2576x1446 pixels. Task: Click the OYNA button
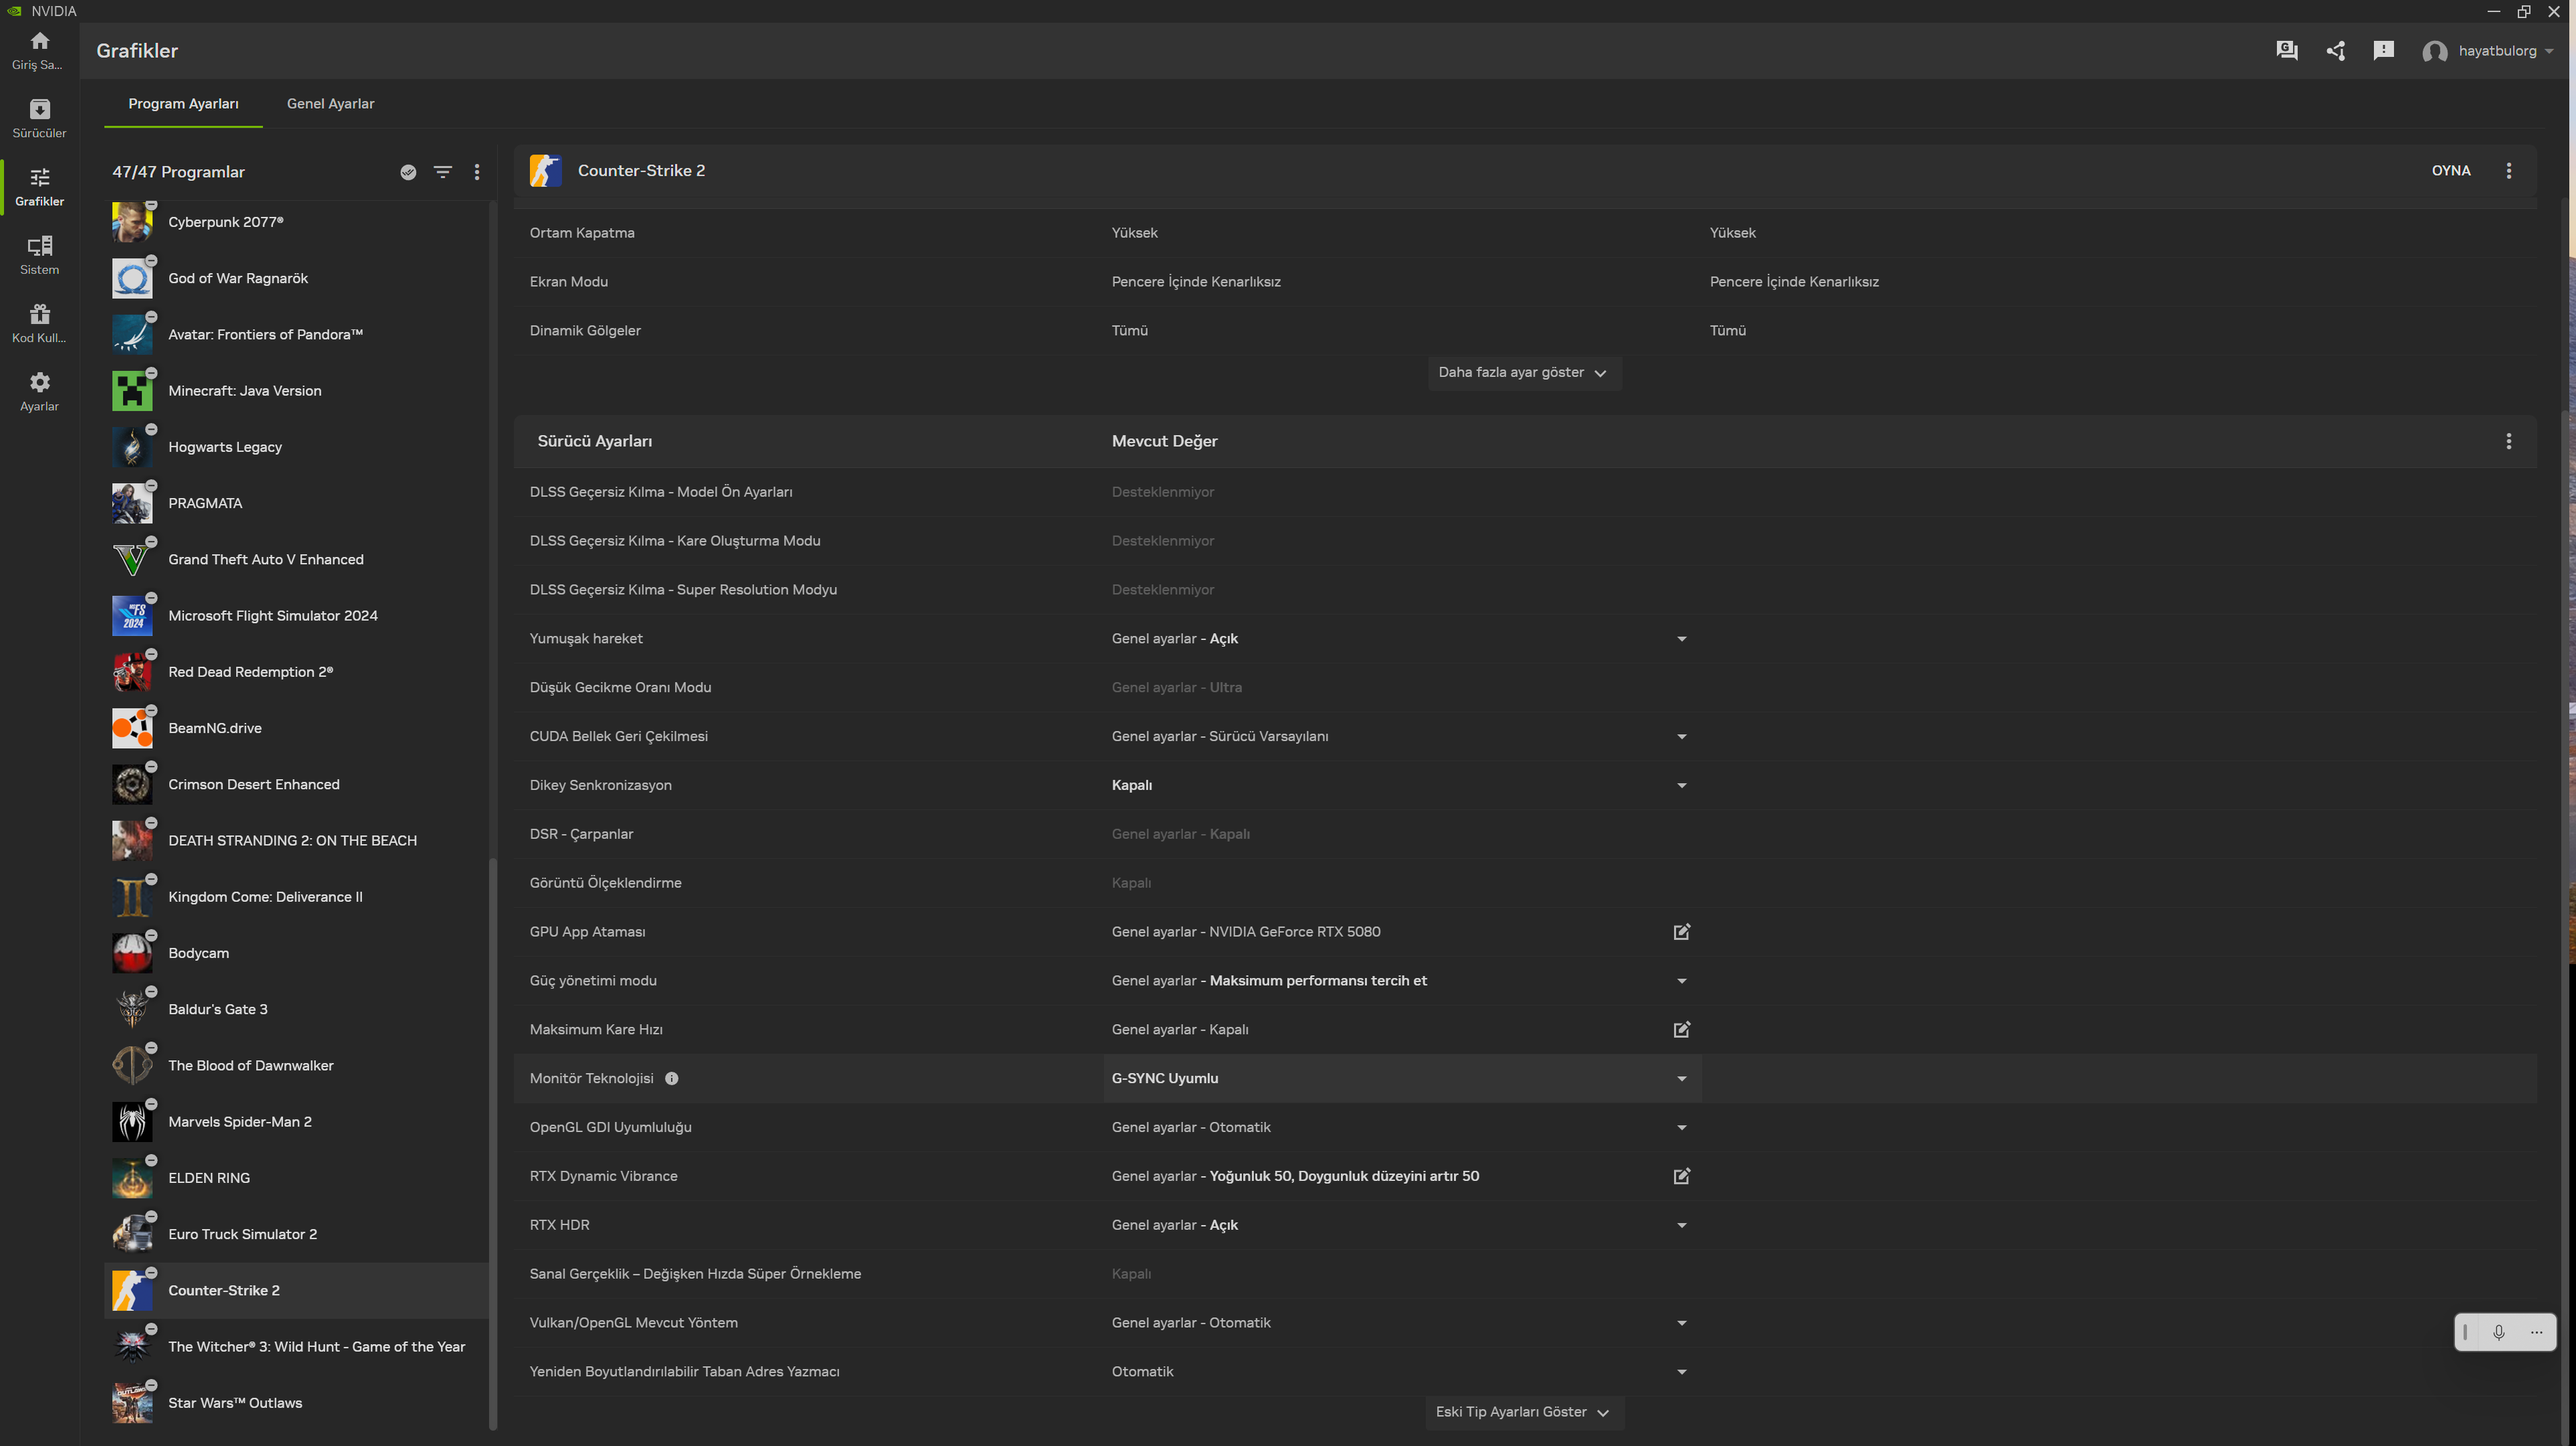pos(2450,171)
